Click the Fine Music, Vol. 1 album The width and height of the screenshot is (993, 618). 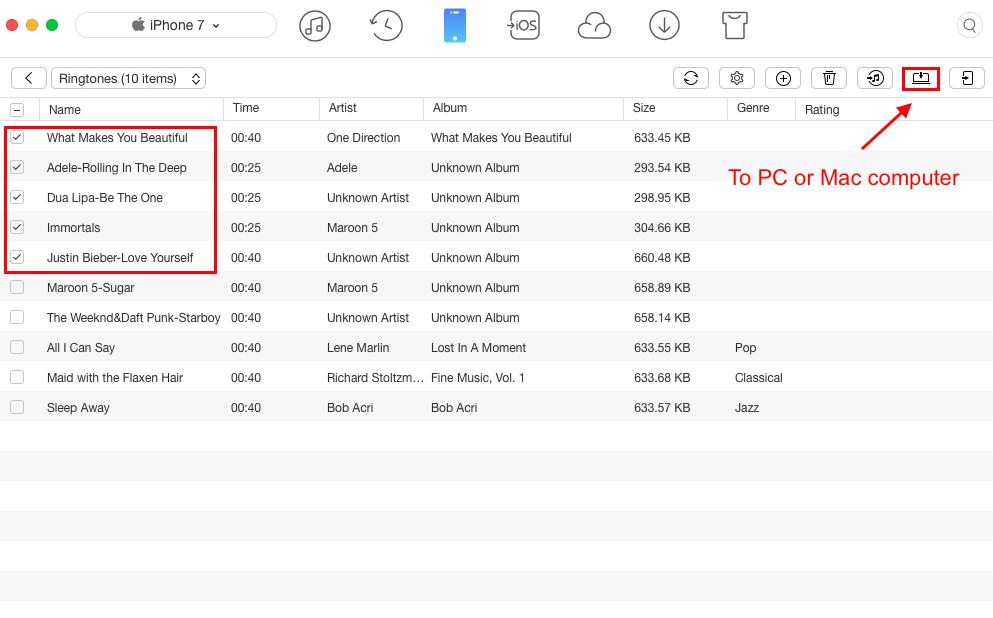[478, 377]
